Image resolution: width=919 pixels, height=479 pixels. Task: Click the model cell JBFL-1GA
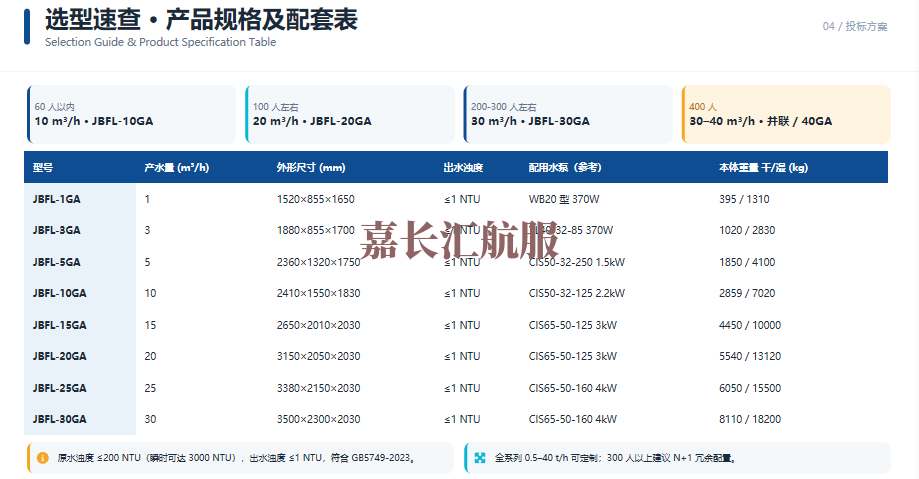(x=56, y=199)
